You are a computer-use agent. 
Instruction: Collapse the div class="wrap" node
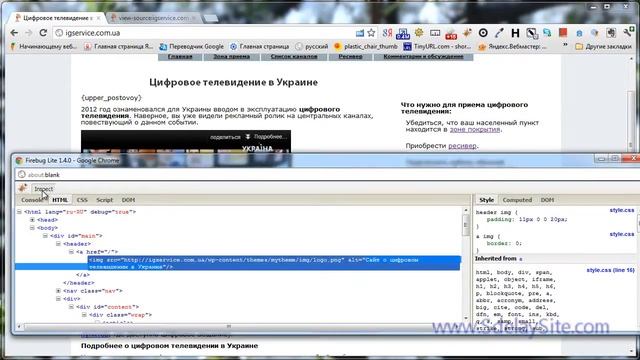click(x=84, y=315)
